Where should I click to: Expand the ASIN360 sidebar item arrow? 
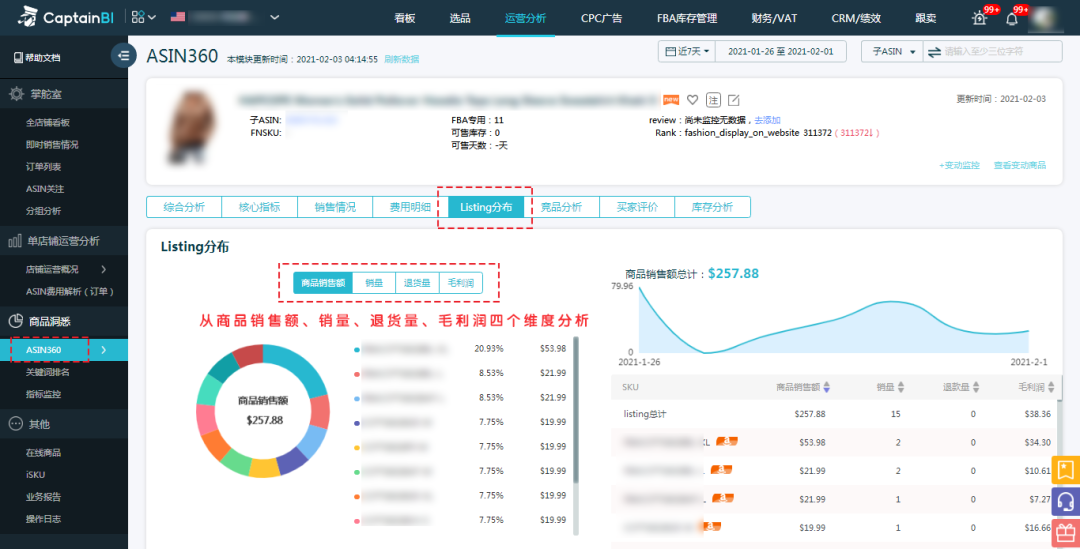(x=103, y=350)
